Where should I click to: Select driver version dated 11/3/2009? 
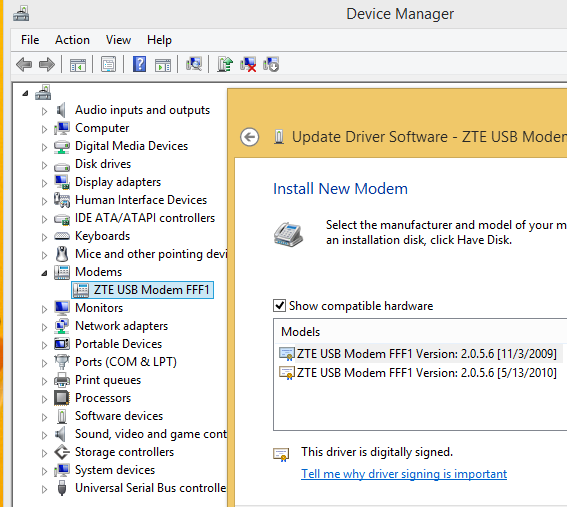[x=418, y=354]
